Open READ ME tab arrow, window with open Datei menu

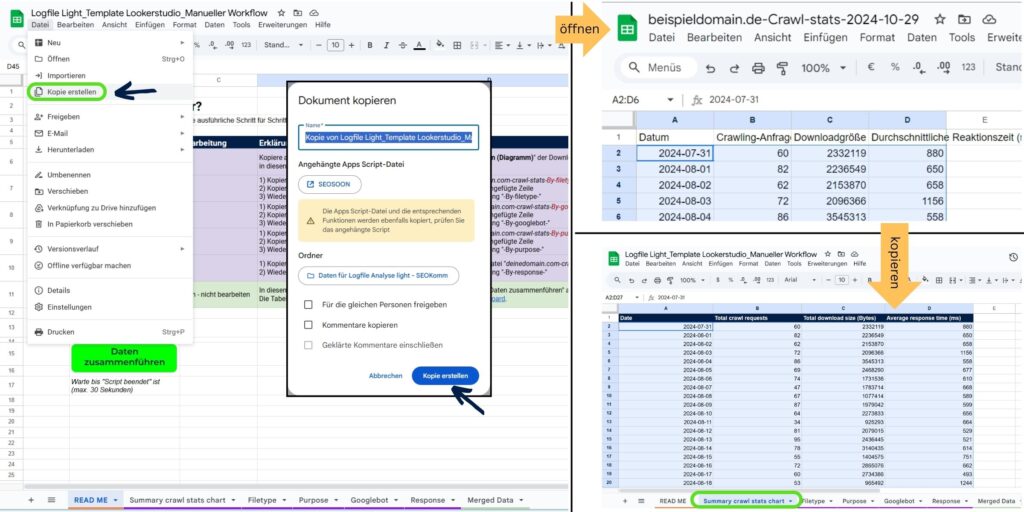[x=116, y=500]
